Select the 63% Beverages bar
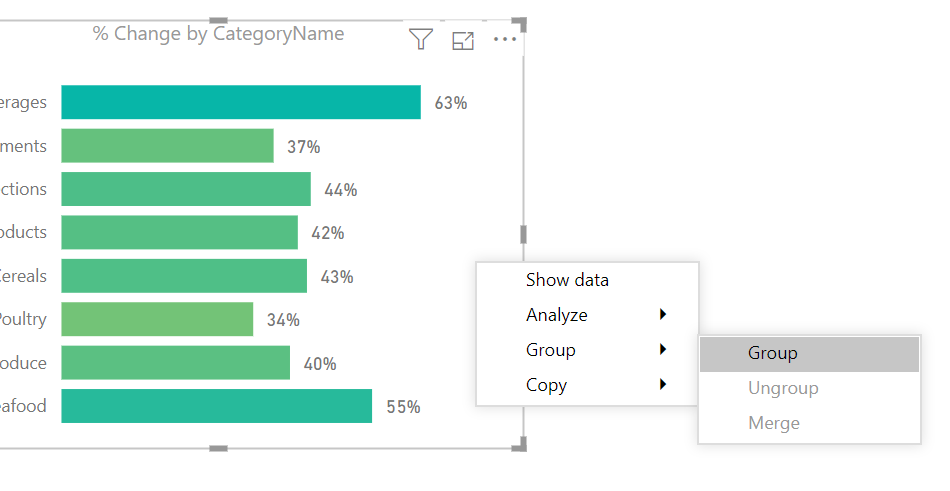 (241, 102)
